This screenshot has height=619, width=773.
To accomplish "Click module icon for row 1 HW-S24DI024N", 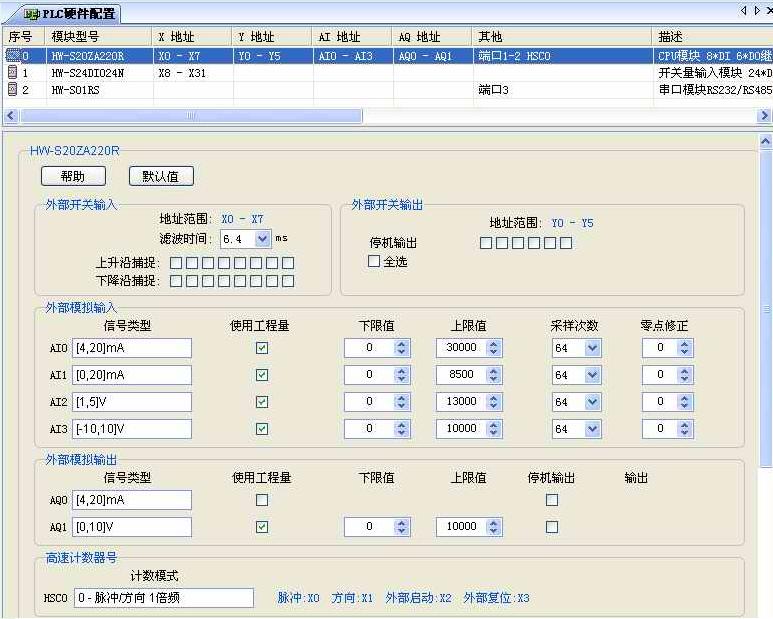I will [x=13, y=73].
